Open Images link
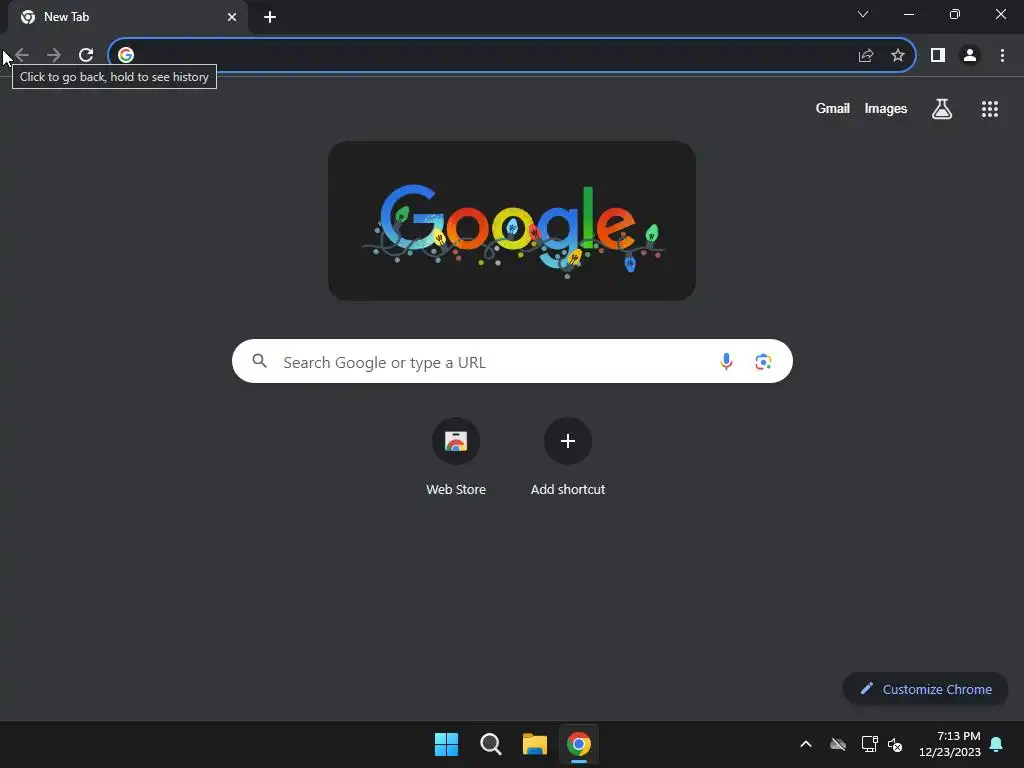 (x=886, y=108)
